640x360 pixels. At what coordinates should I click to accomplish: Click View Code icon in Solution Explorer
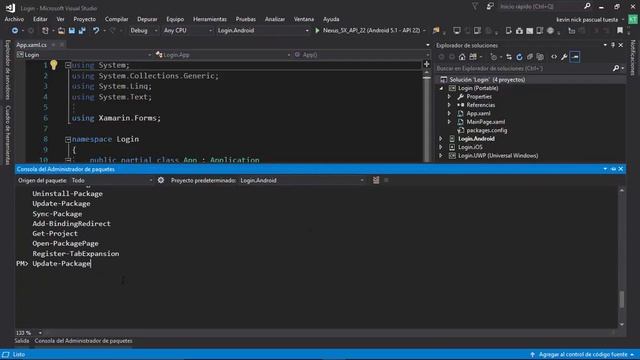click(x=554, y=57)
